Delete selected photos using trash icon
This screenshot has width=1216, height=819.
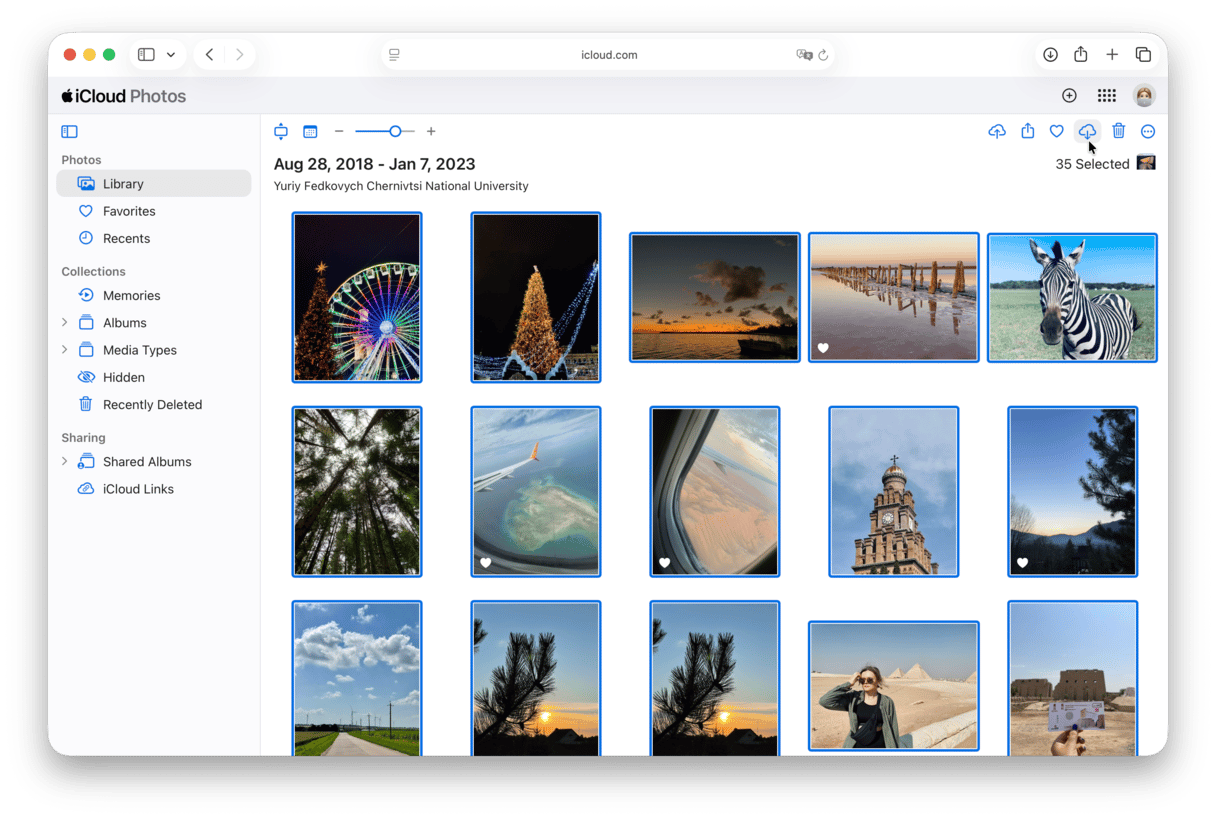tap(1119, 131)
